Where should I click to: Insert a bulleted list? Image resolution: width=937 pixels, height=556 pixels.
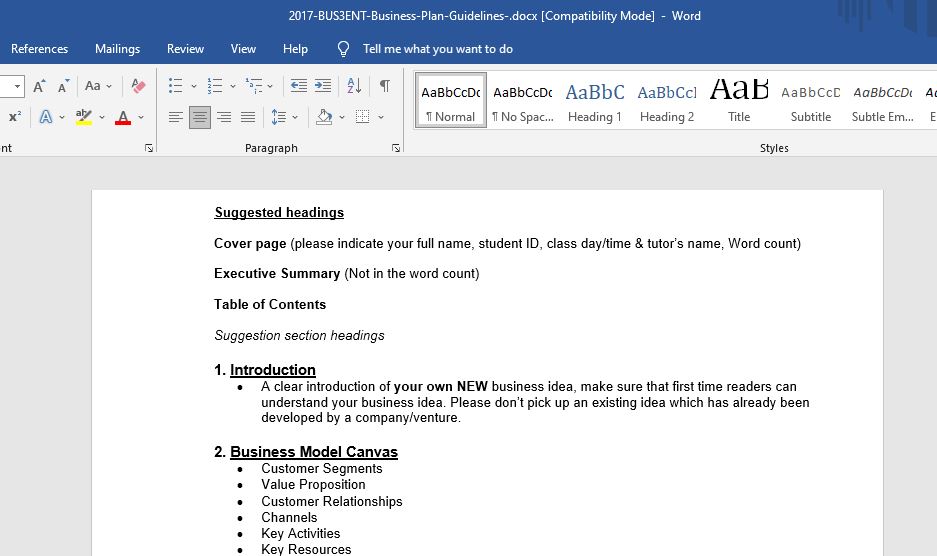[x=175, y=85]
